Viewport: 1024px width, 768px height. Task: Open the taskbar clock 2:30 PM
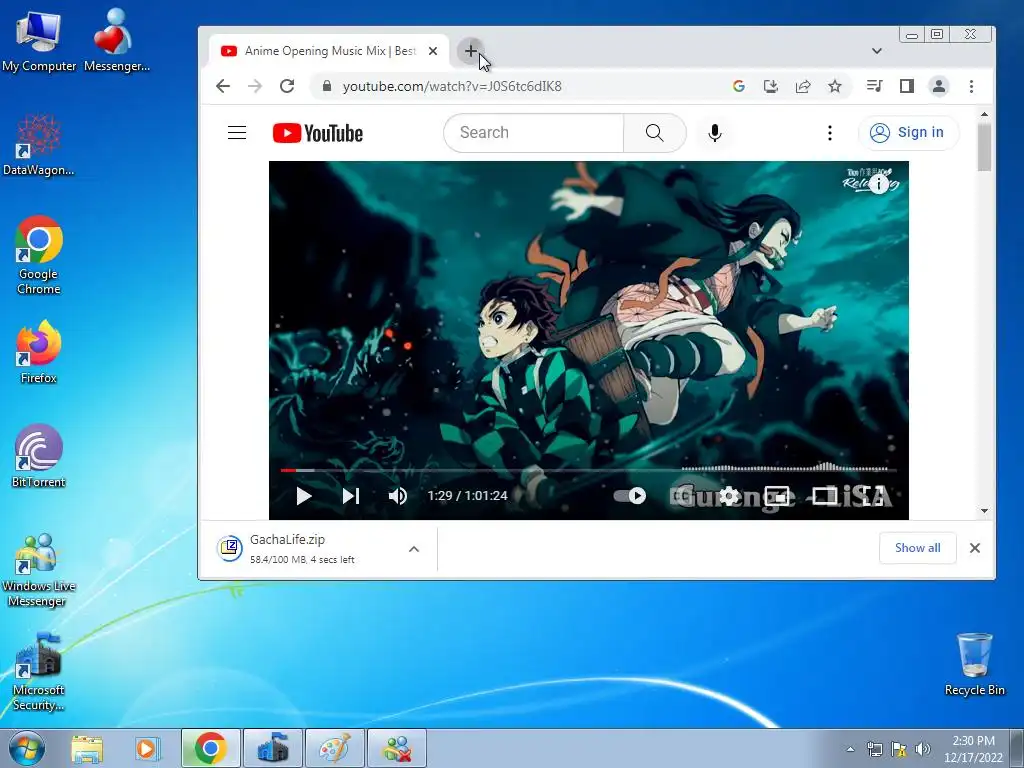point(973,749)
